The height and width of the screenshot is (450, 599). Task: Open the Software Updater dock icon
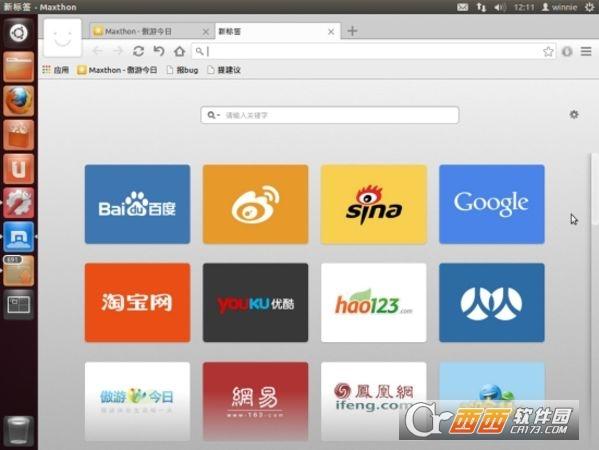[18, 271]
